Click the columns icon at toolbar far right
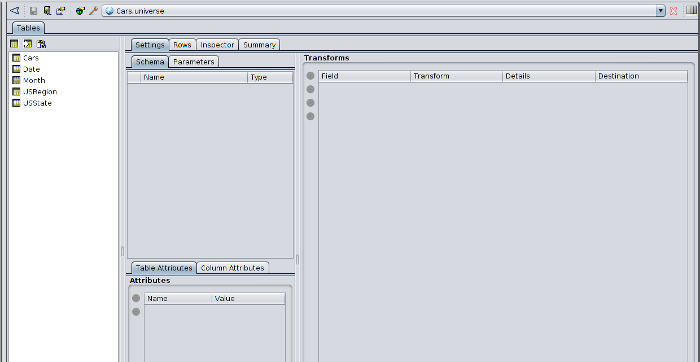 pos(692,11)
